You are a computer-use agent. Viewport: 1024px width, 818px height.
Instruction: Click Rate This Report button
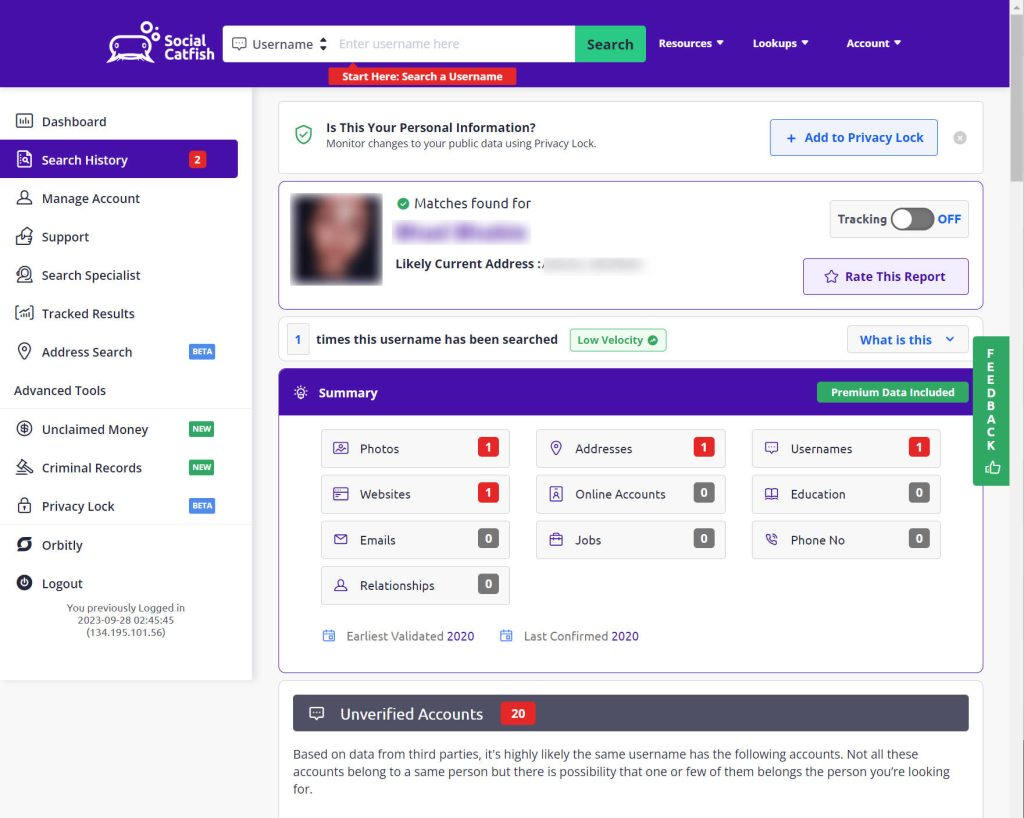point(886,277)
